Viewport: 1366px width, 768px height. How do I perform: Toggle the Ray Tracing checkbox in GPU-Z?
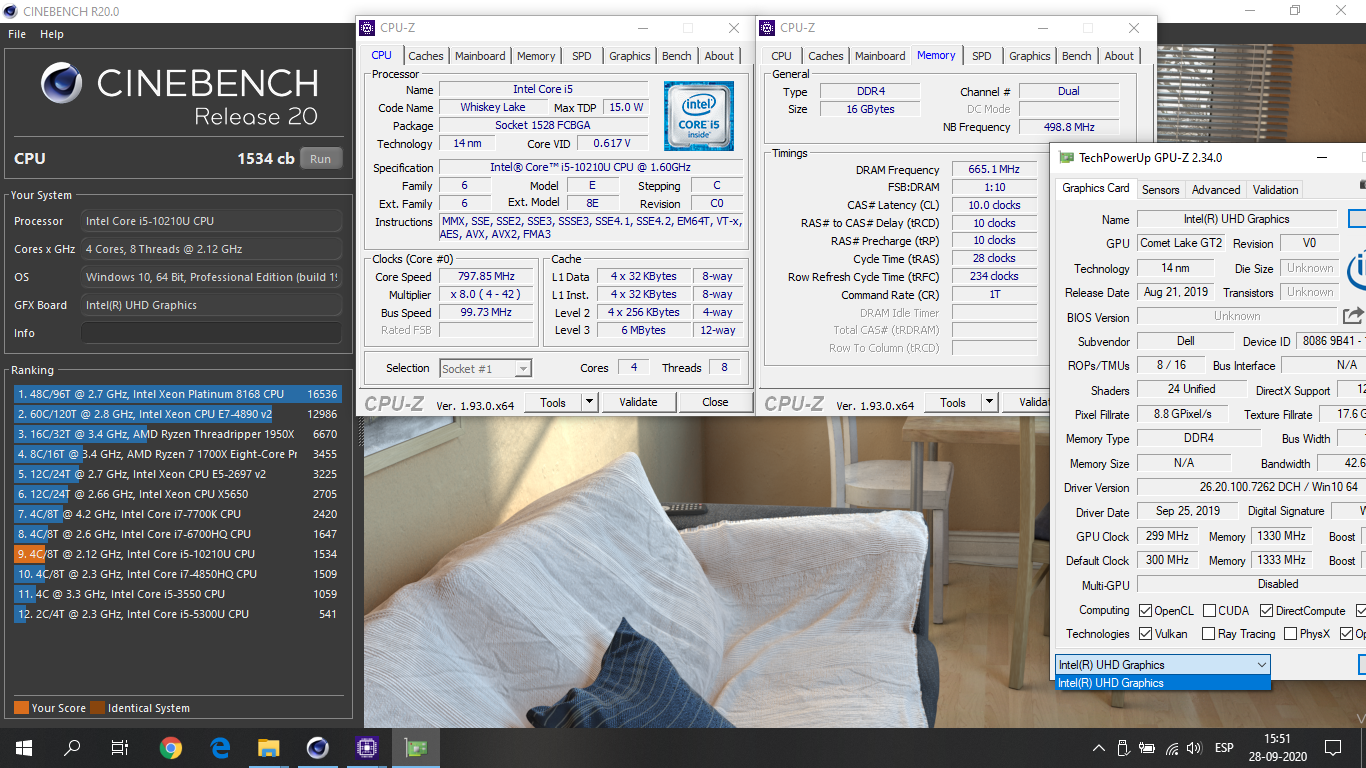tap(1207, 634)
